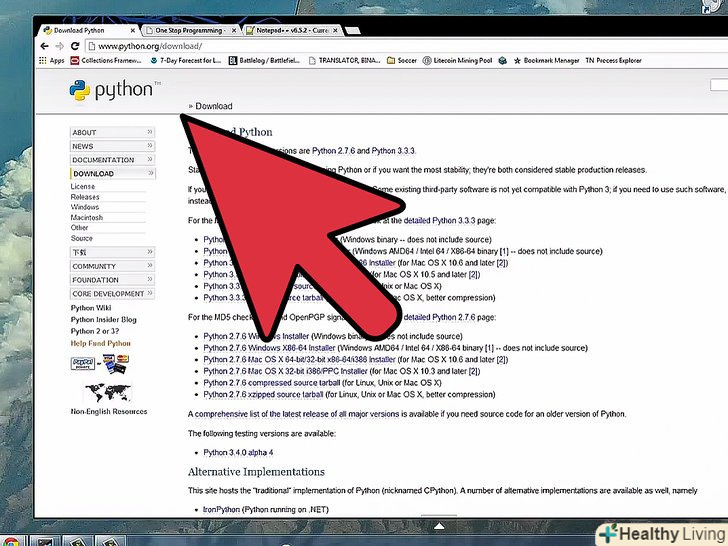Open the DOCUMENTATION sidebar menu
Screen dimensions: 728x546
click(x=112, y=160)
